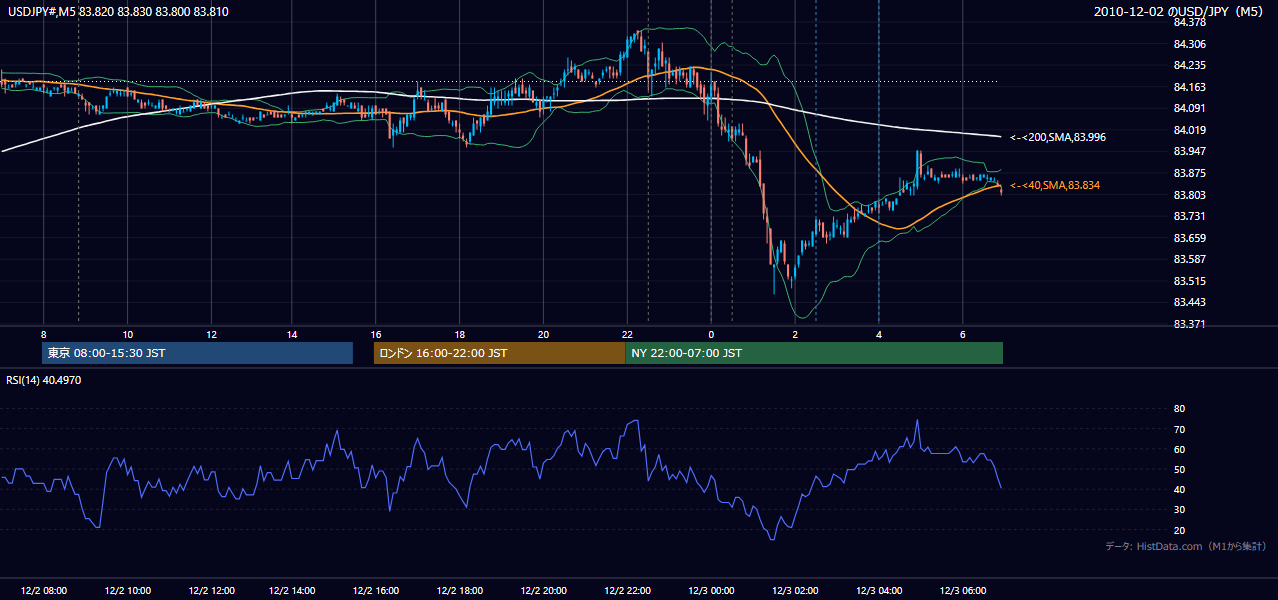Click the hour 2 tick under the price chart
Screen dimensions: 1278x600
tap(795, 334)
